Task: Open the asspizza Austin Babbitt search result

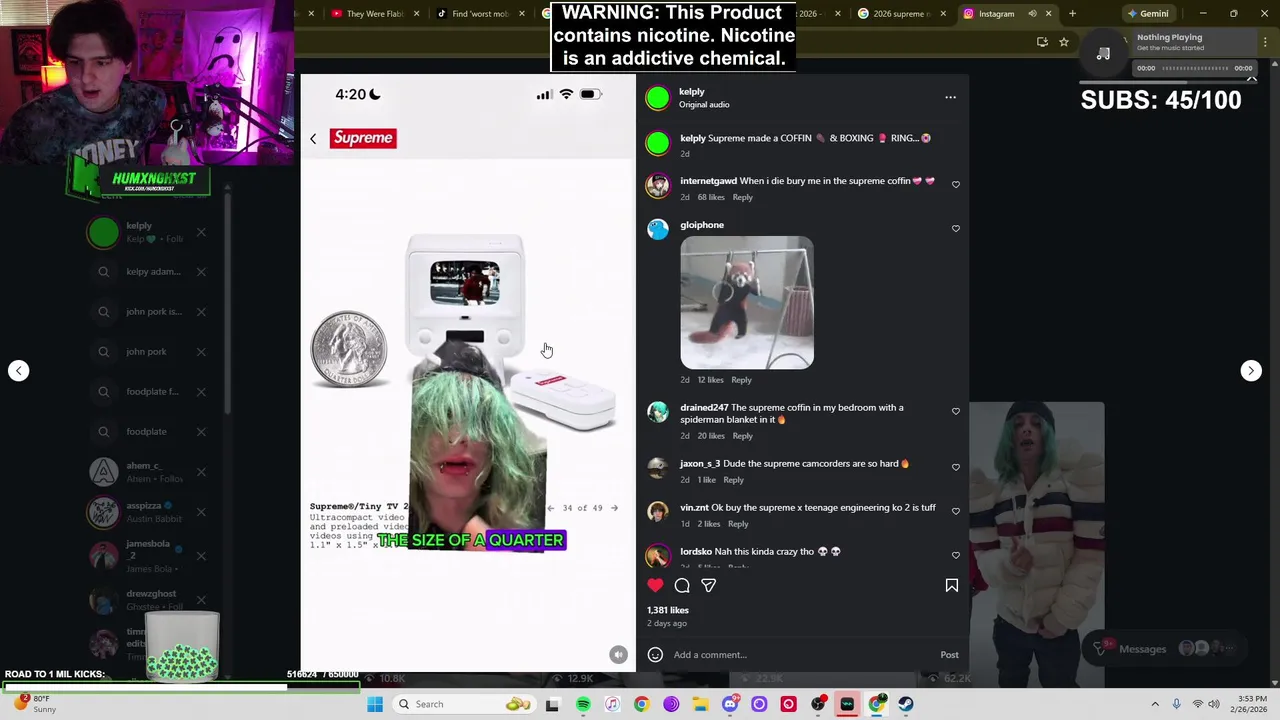Action: [145, 512]
